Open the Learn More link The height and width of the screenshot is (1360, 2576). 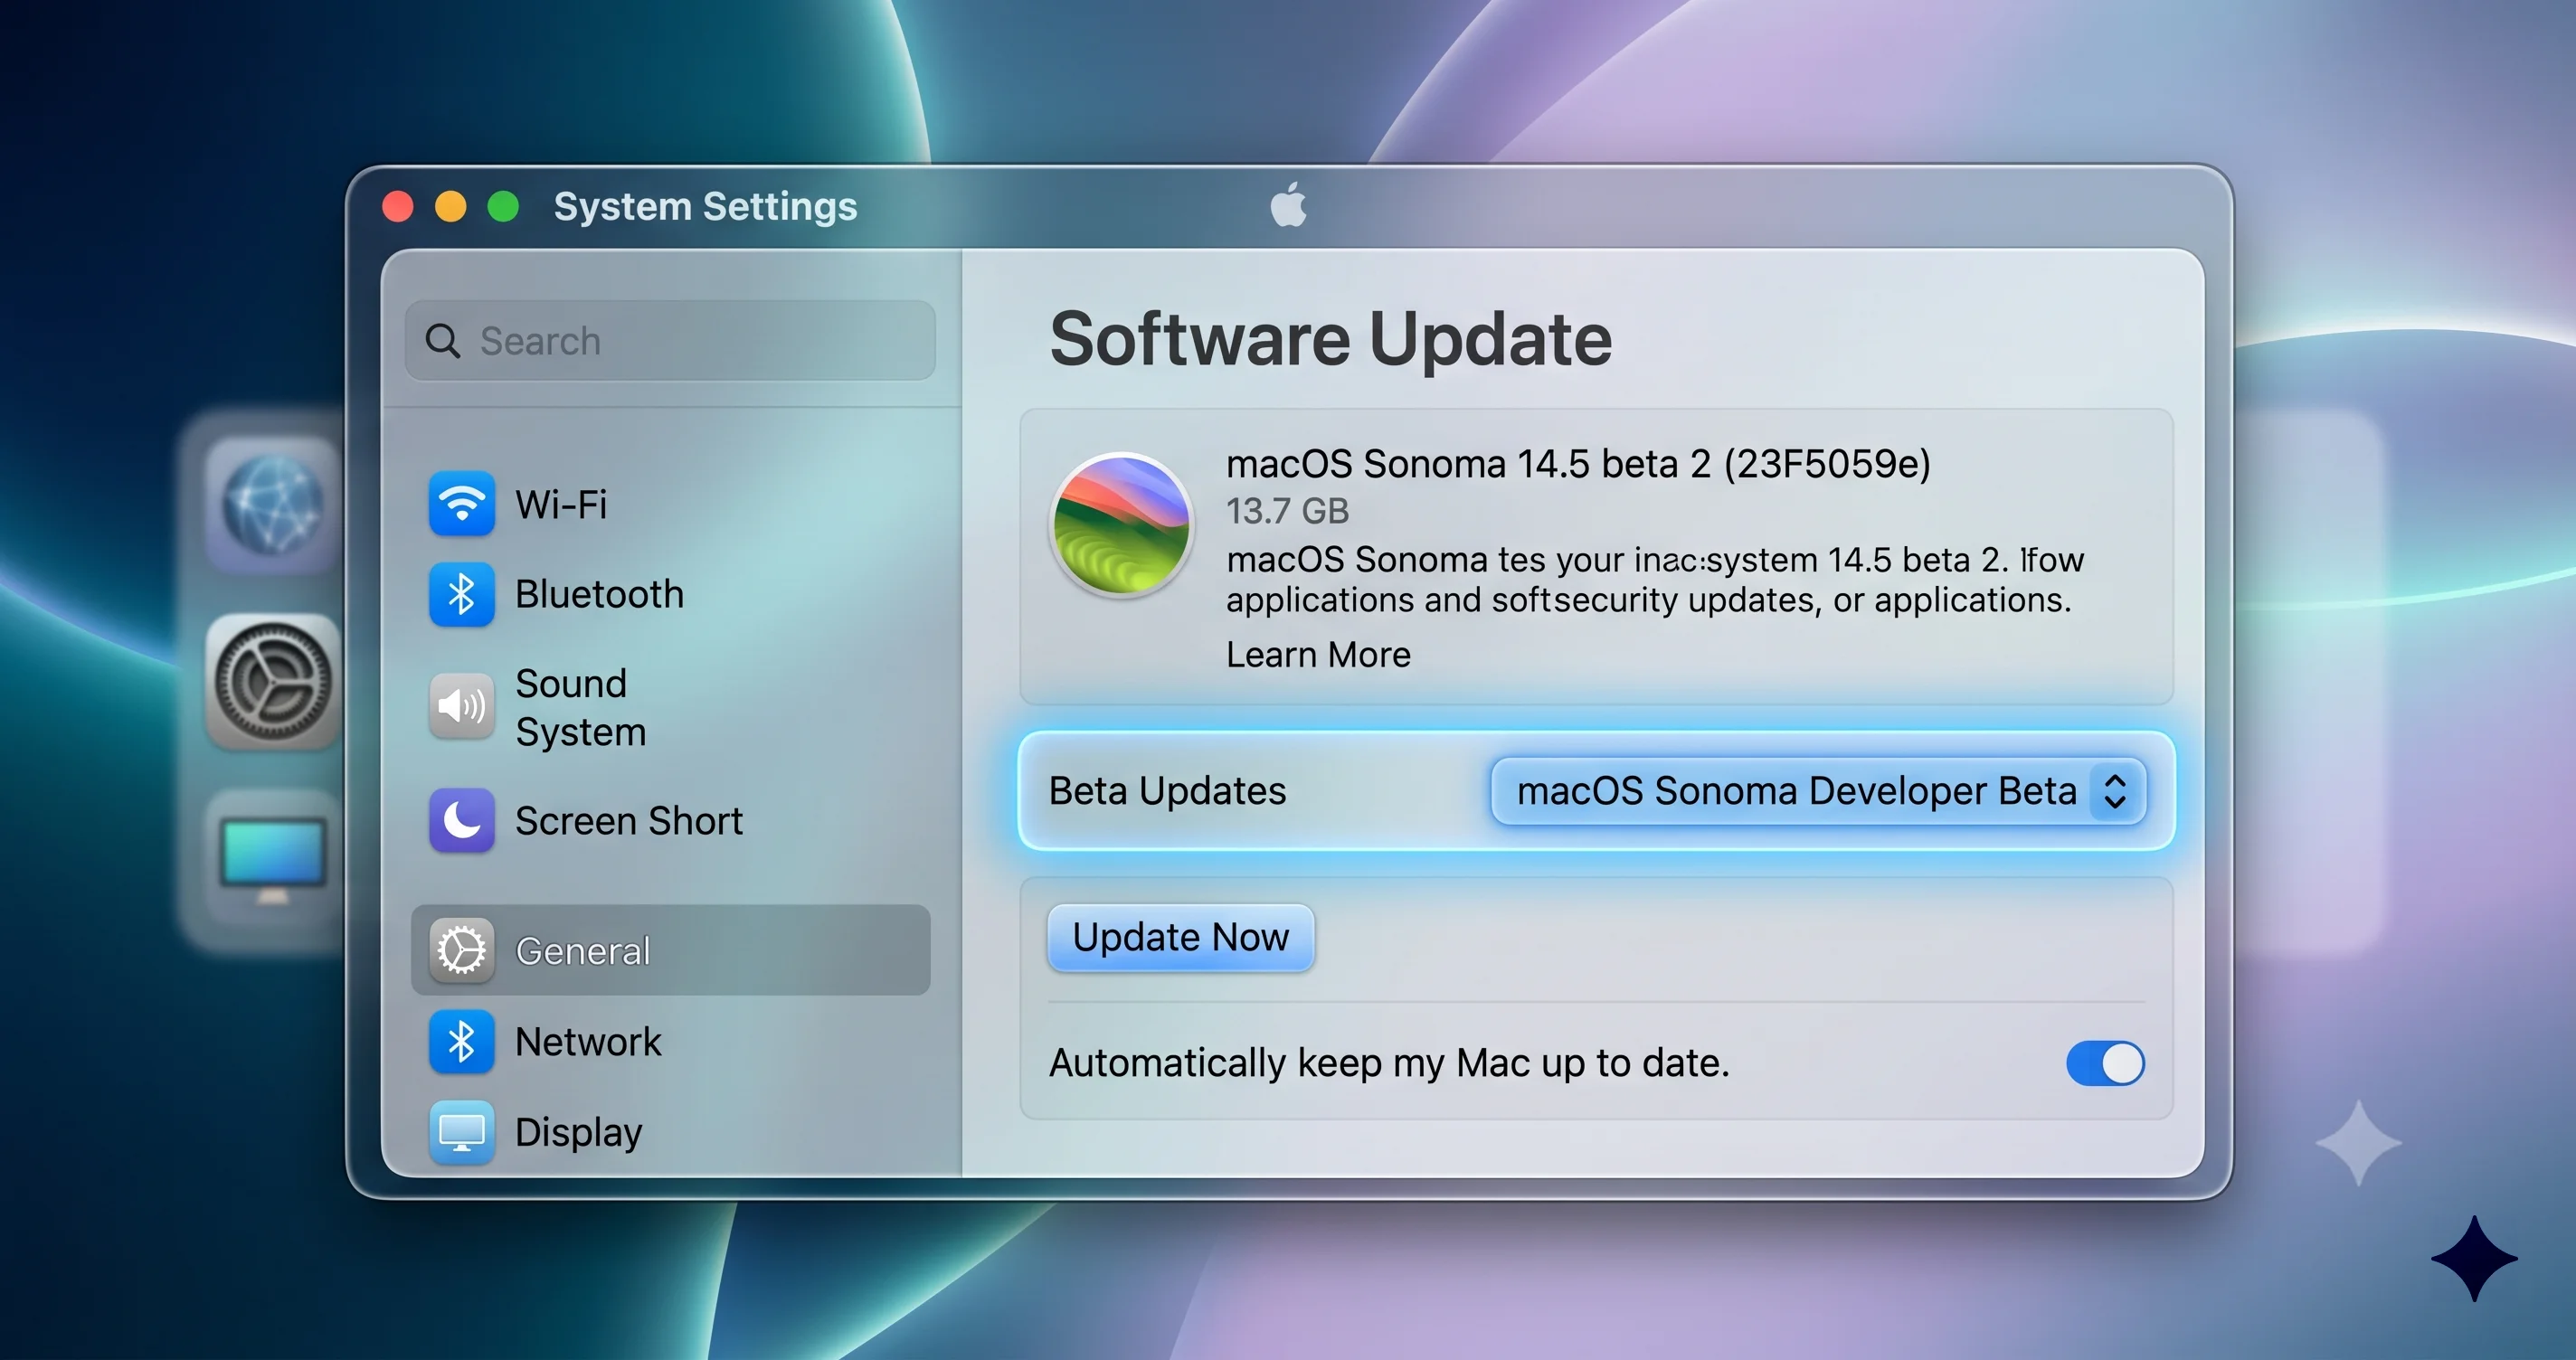(1318, 654)
